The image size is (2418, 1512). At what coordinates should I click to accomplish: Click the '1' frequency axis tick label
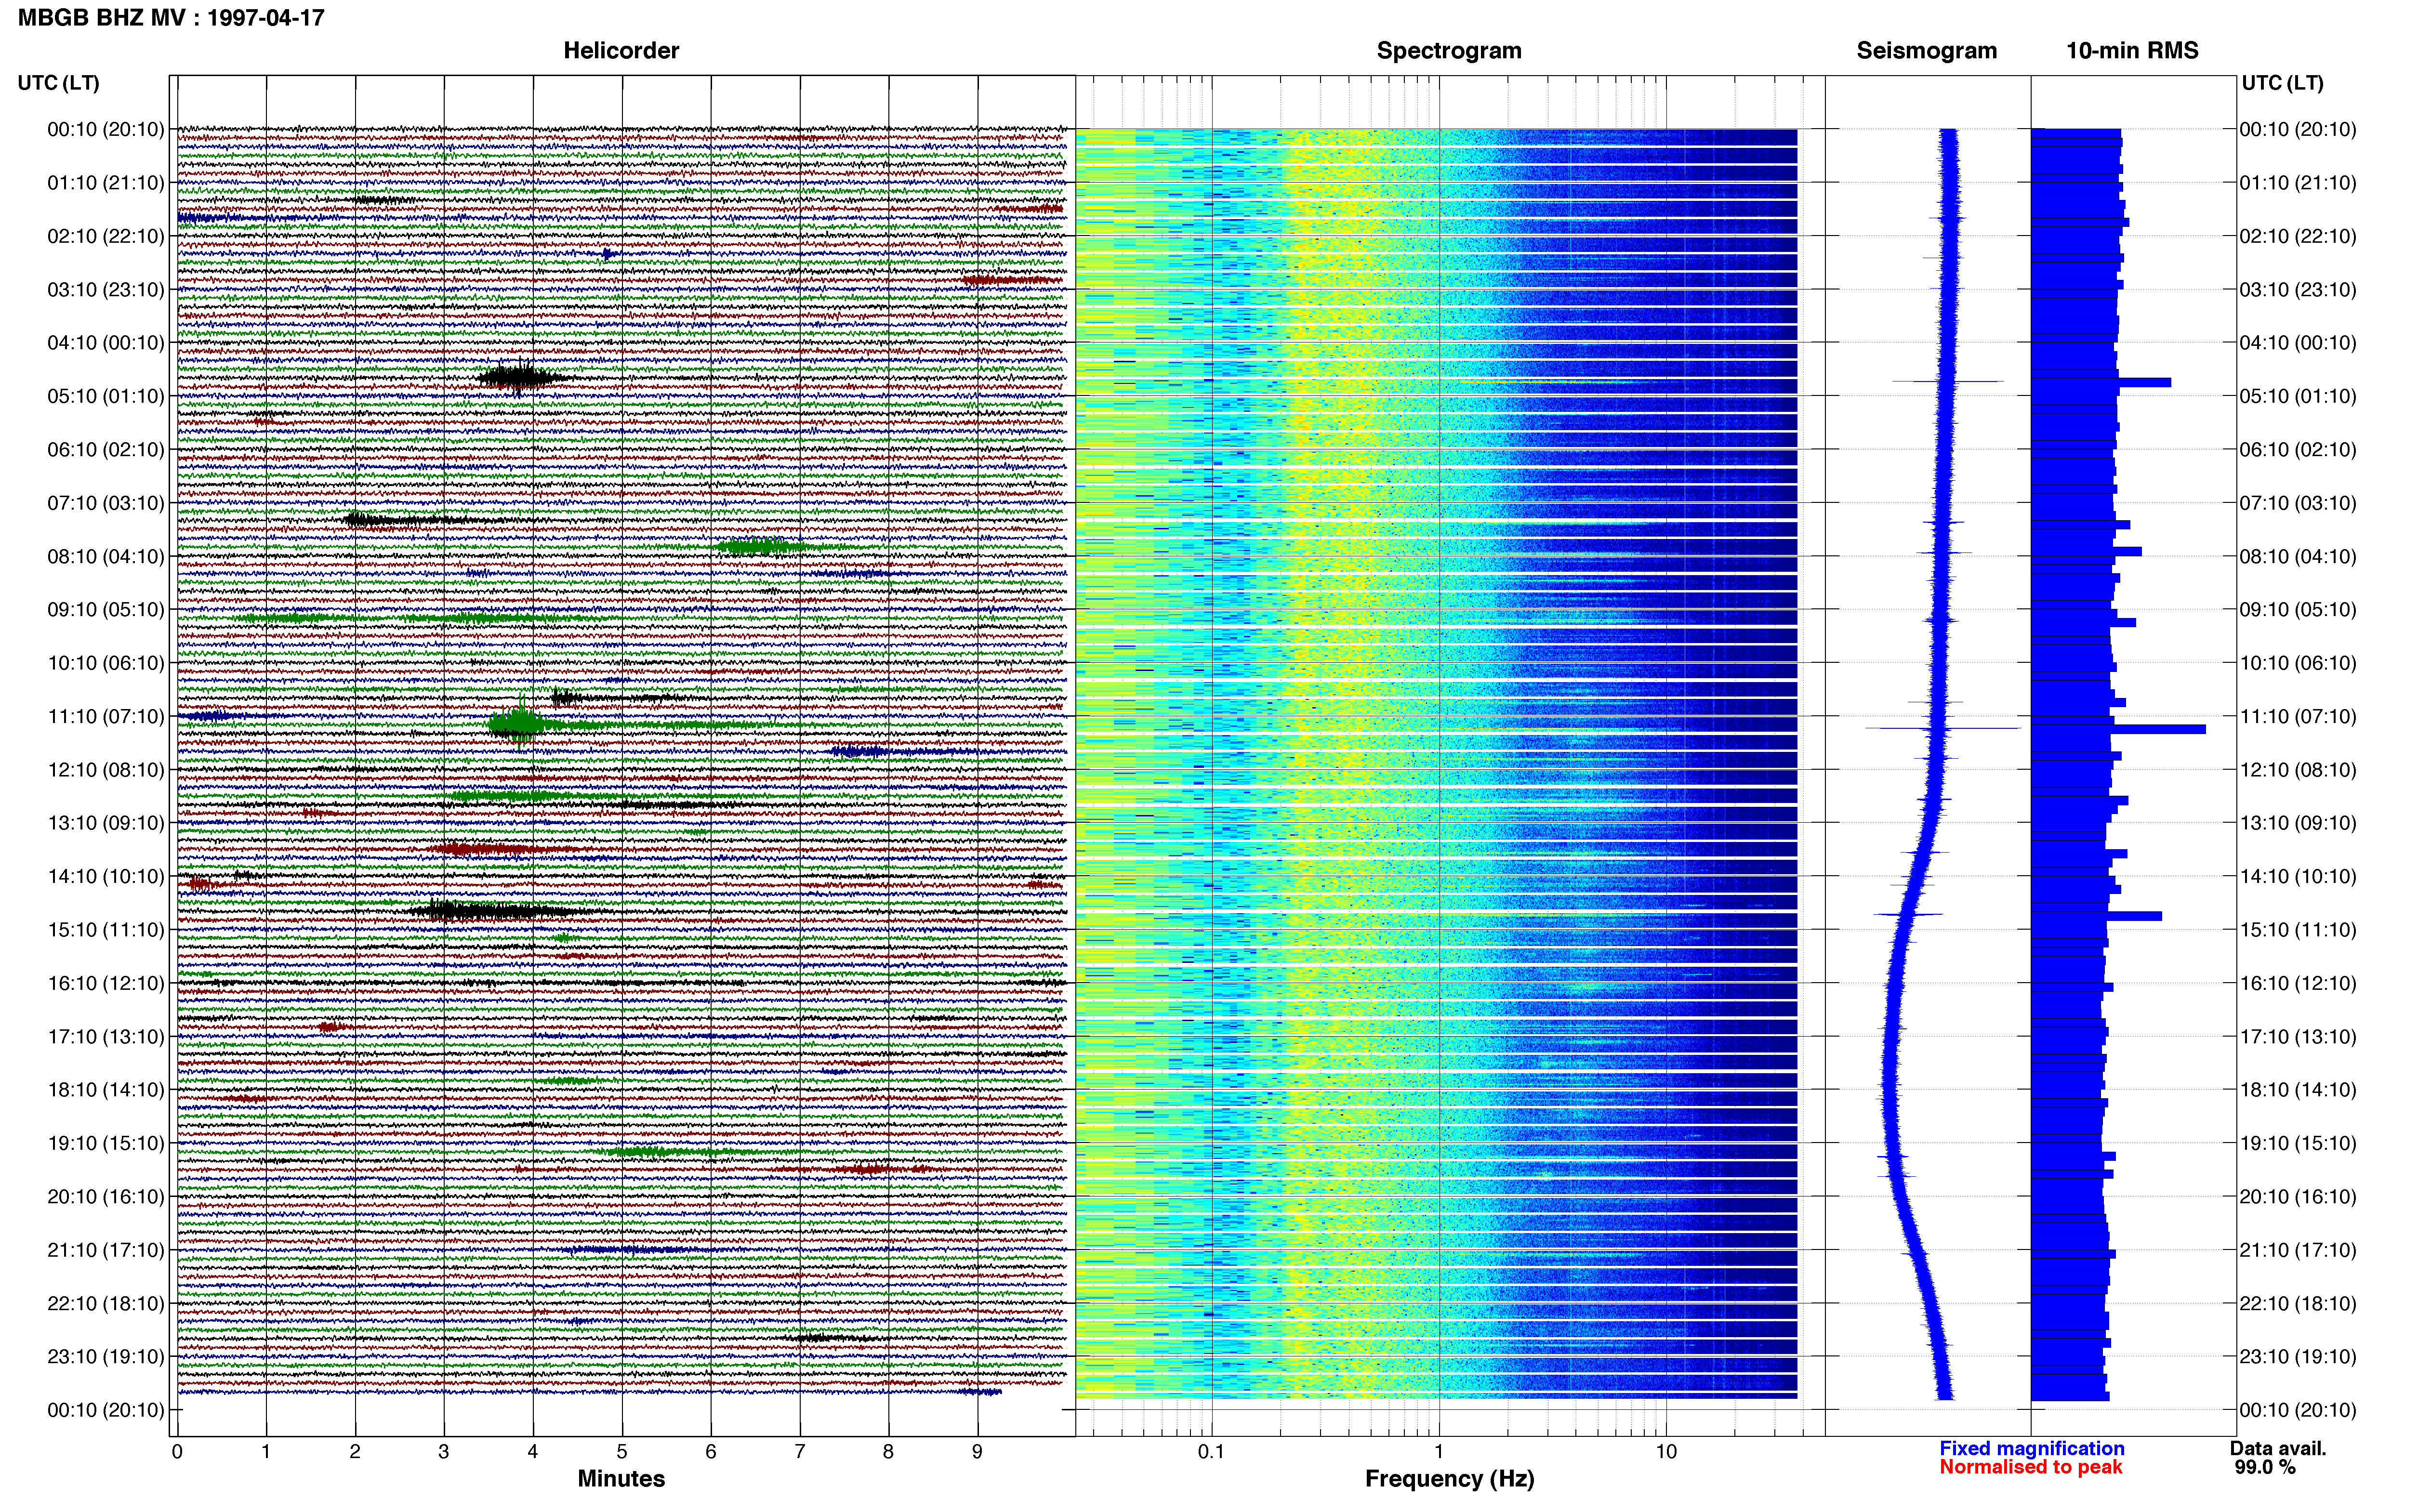click(1439, 1452)
